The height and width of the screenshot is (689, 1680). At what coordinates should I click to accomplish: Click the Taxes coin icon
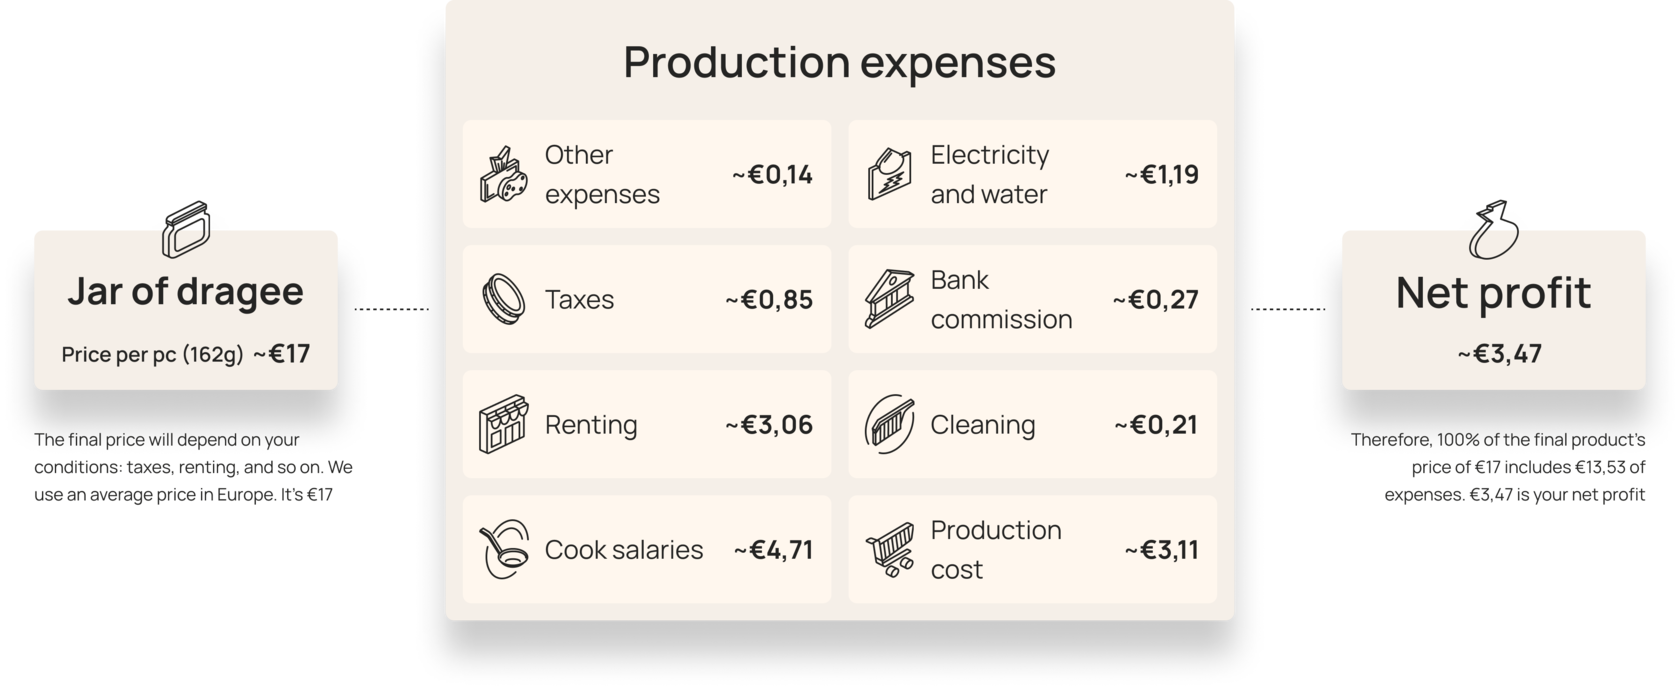[504, 299]
